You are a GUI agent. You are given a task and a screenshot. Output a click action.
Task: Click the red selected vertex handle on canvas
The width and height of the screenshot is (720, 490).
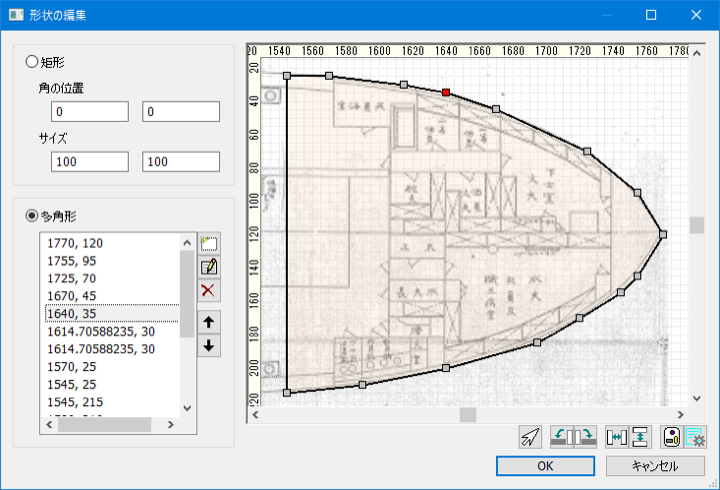[446, 92]
